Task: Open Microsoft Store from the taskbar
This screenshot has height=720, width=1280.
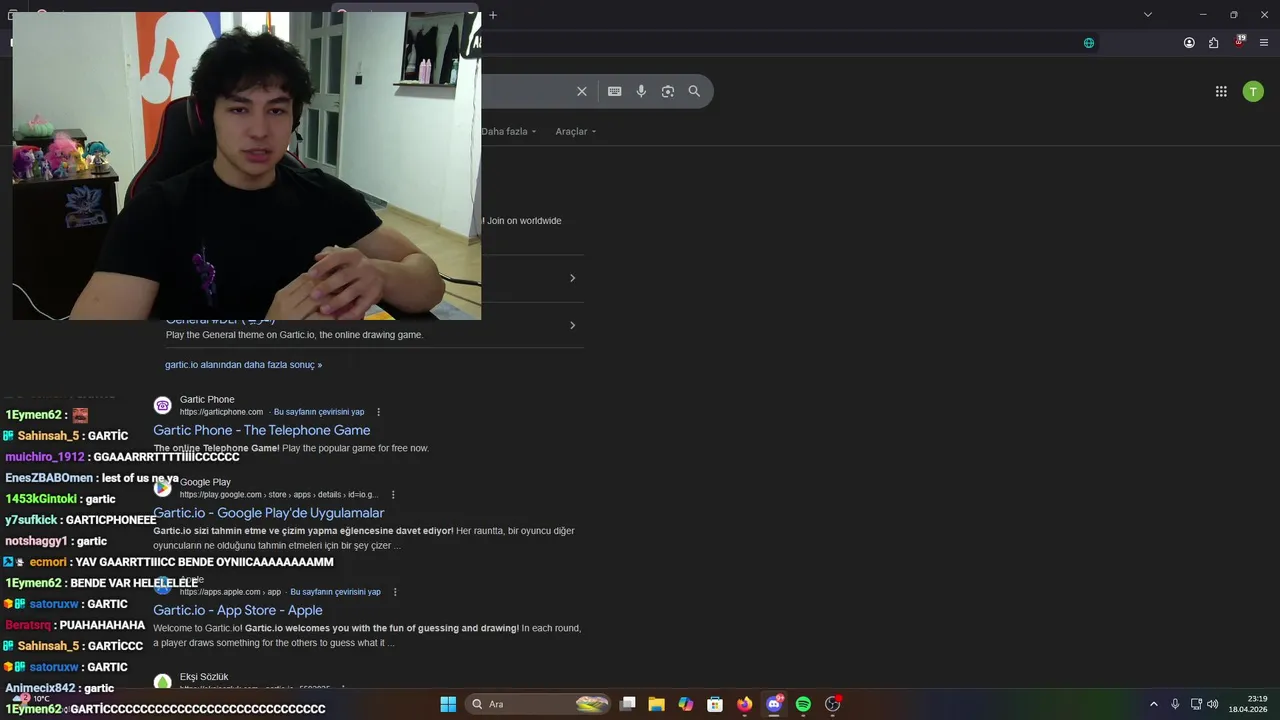Action: point(715,704)
